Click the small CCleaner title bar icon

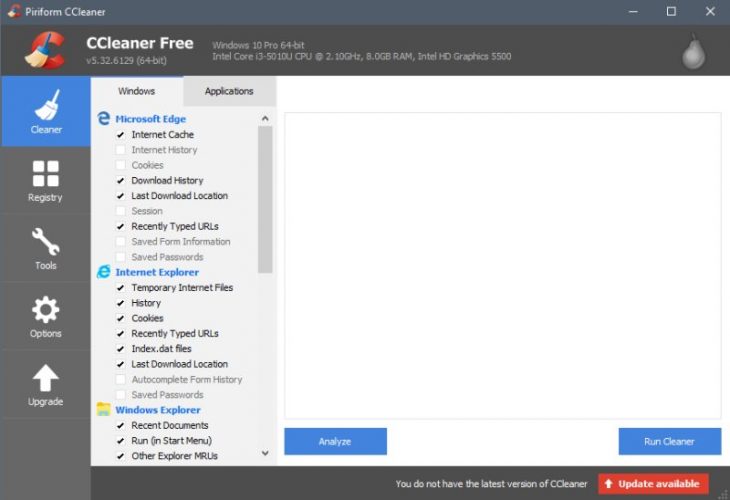(14, 11)
